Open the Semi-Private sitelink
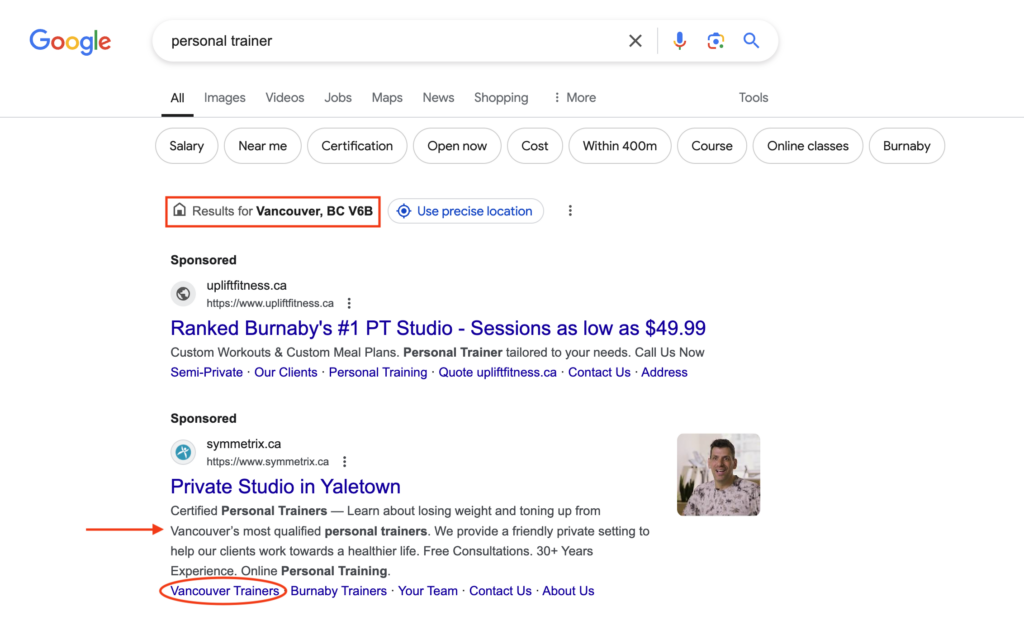 (x=206, y=372)
